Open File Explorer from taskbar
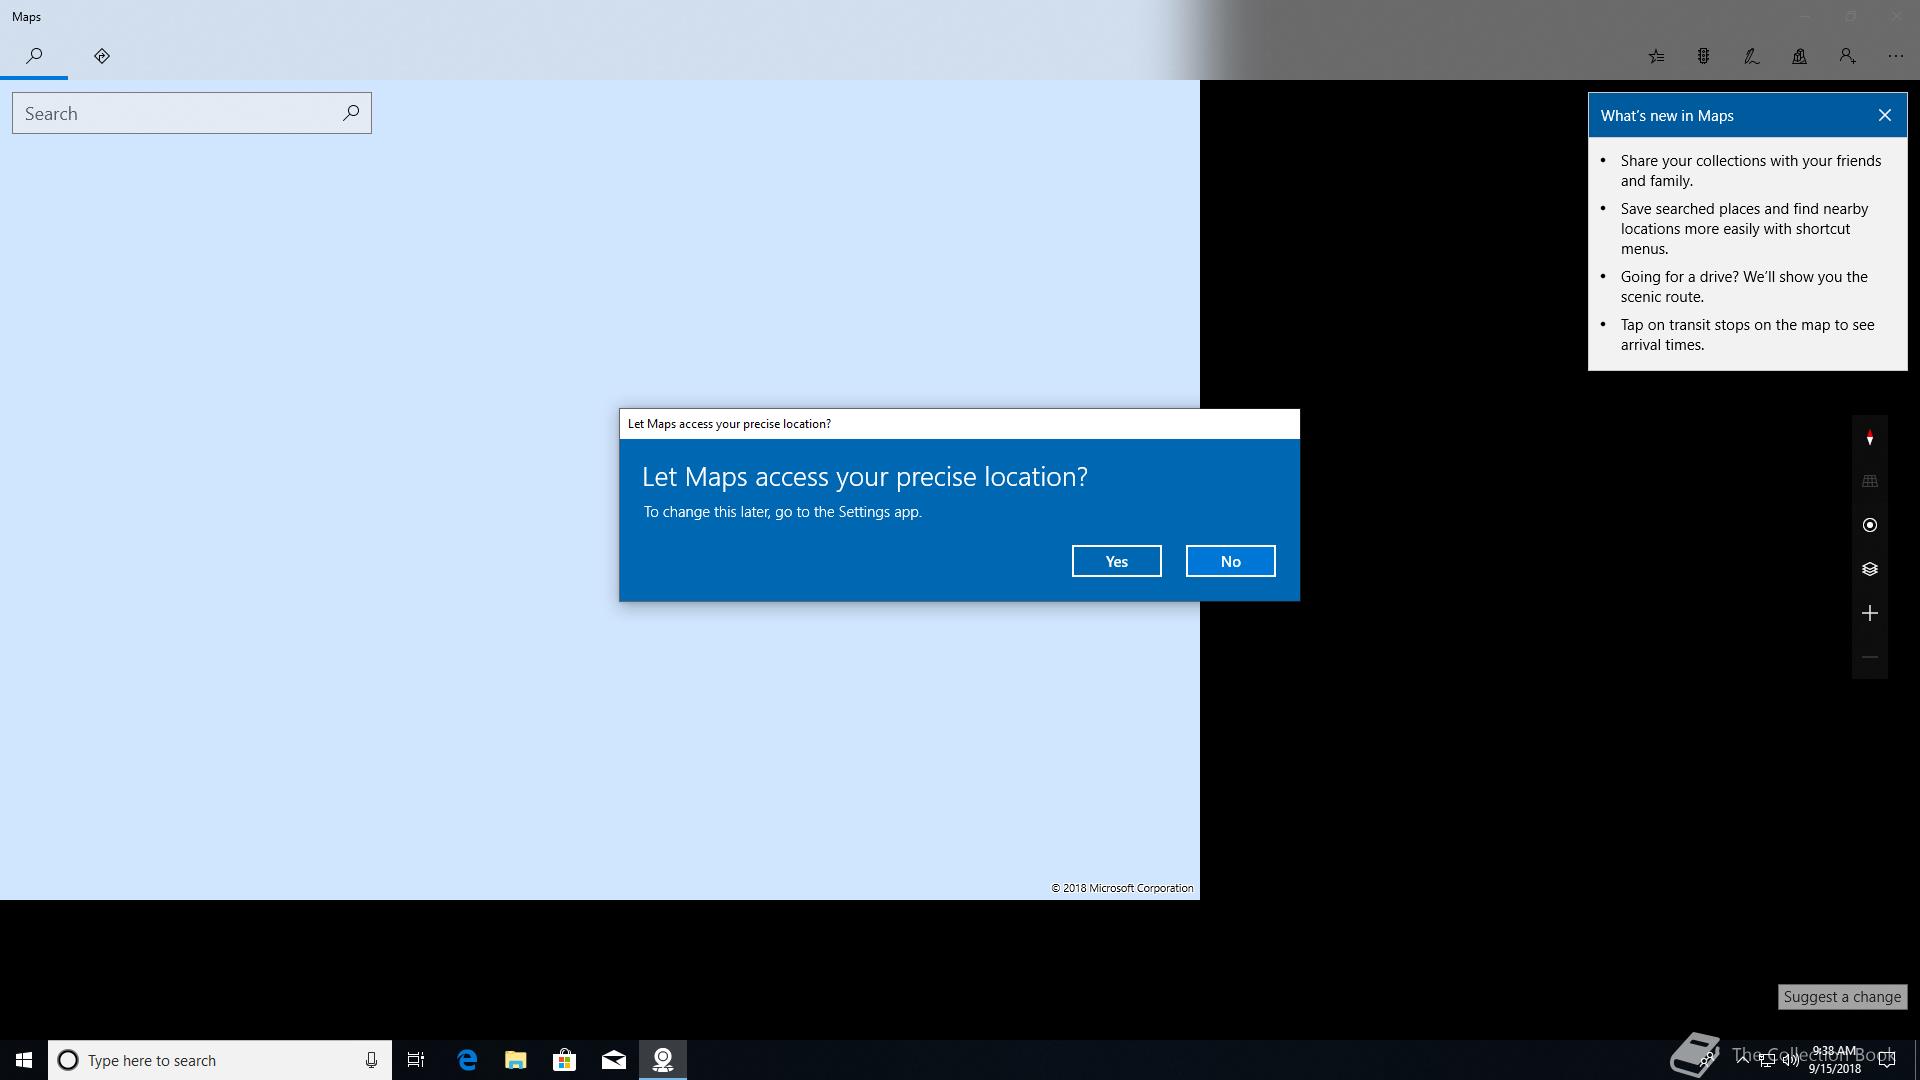 pos(516,1060)
